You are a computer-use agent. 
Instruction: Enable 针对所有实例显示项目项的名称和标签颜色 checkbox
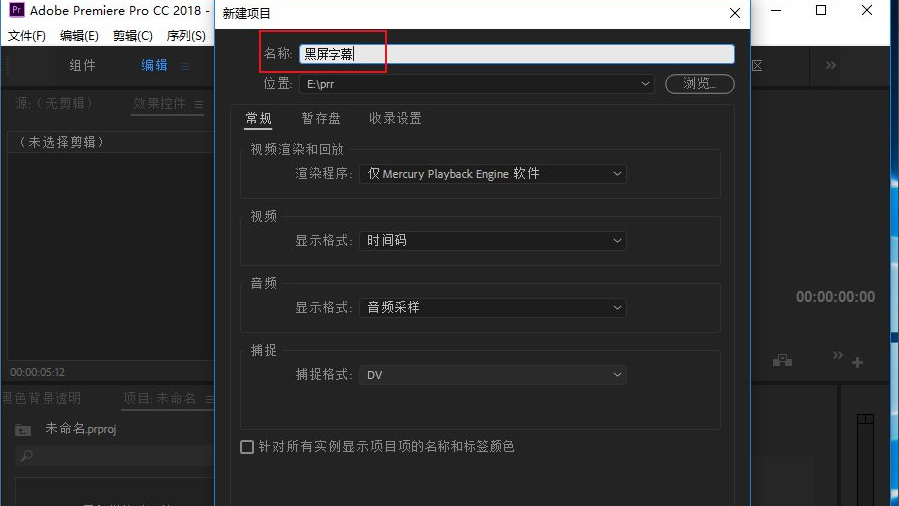(x=247, y=447)
